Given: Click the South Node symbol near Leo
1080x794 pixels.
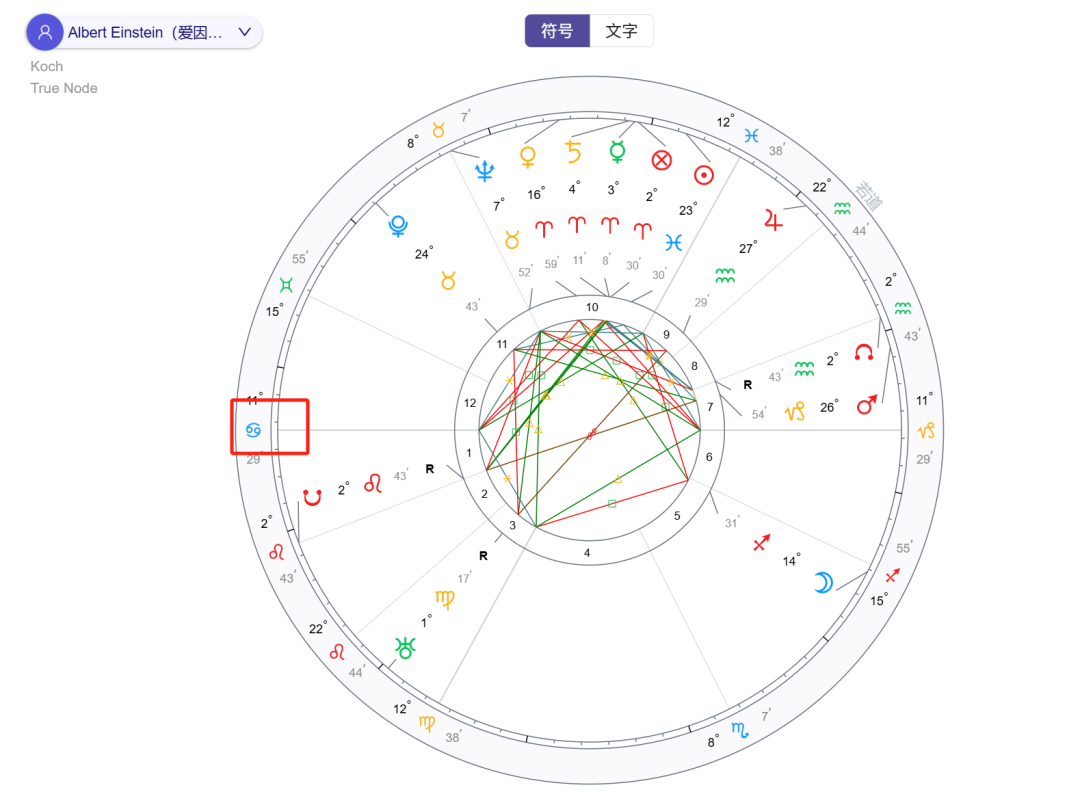Looking at the screenshot, I should [x=311, y=494].
